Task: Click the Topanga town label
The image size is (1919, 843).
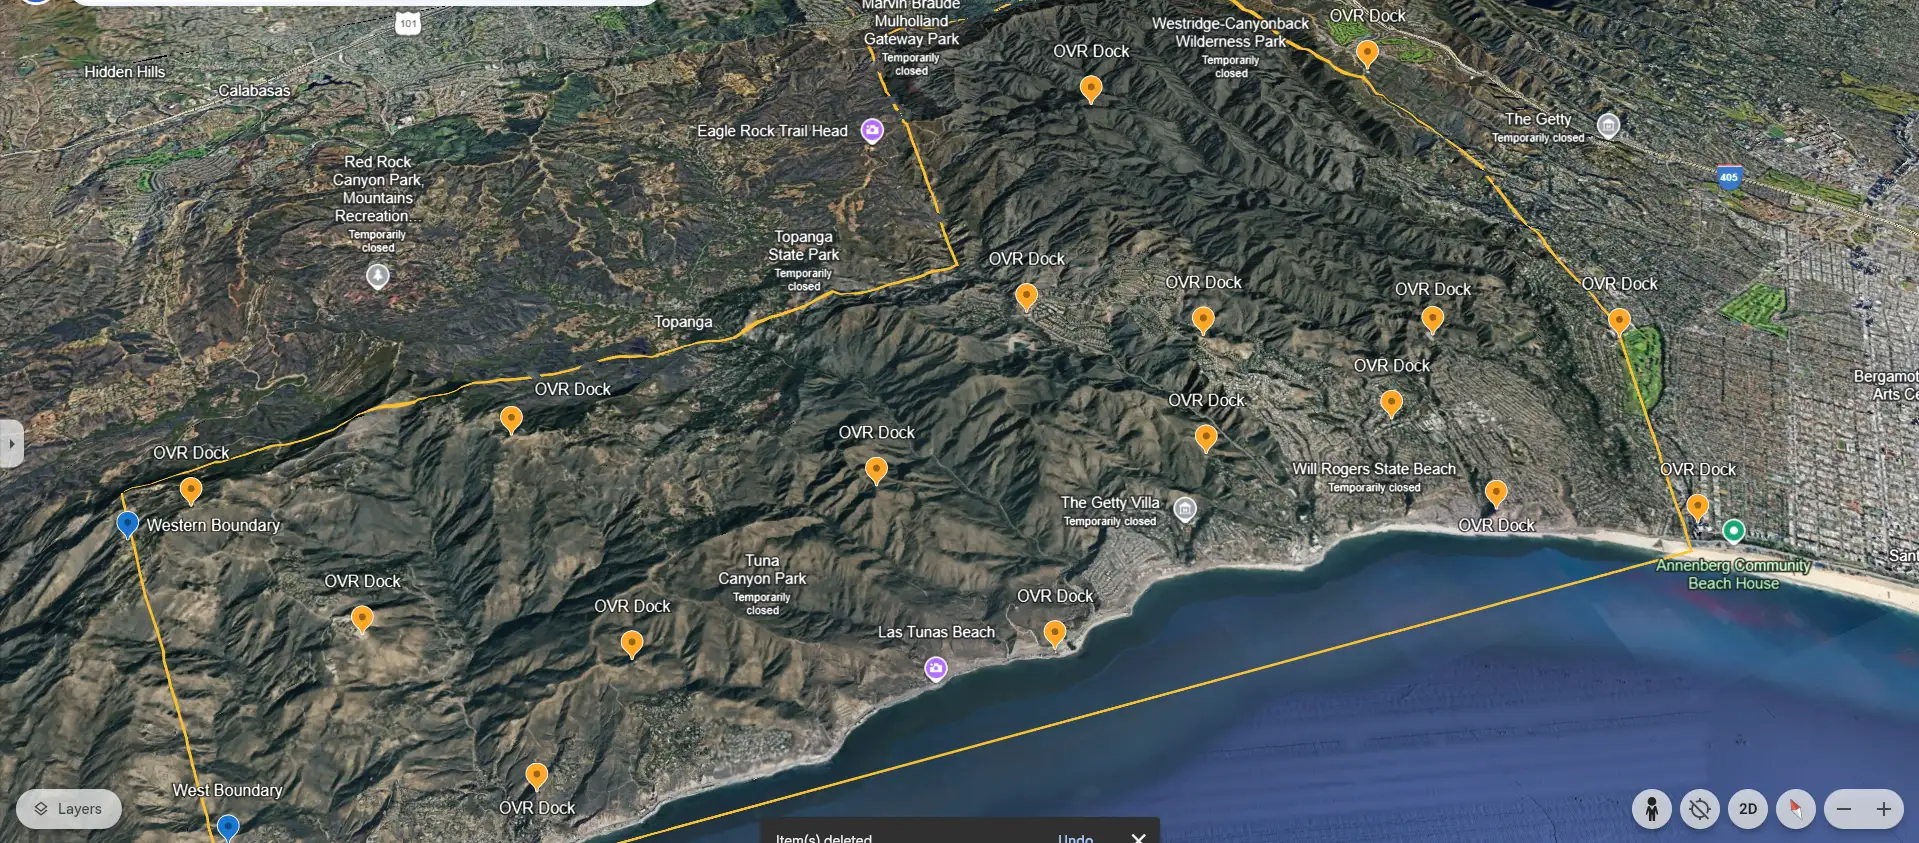Action: pyautogui.click(x=684, y=322)
